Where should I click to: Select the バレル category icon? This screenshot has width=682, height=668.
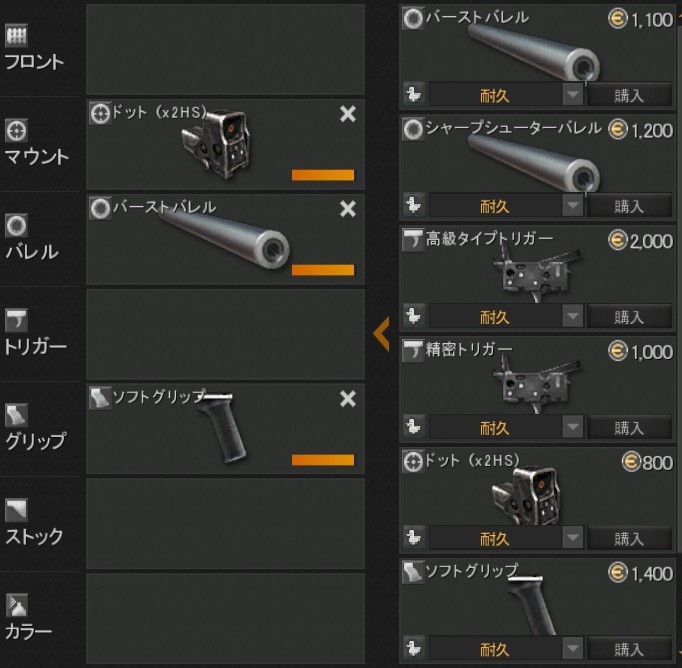tap(16, 225)
